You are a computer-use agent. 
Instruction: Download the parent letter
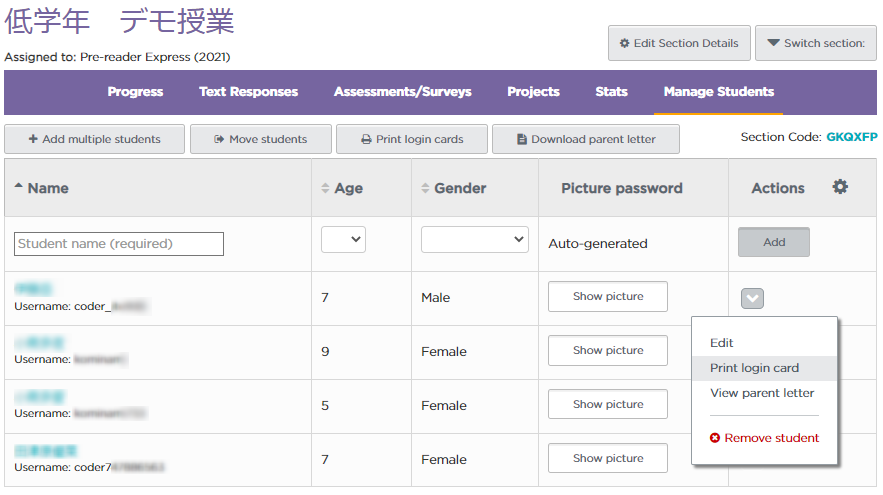[585, 139]
